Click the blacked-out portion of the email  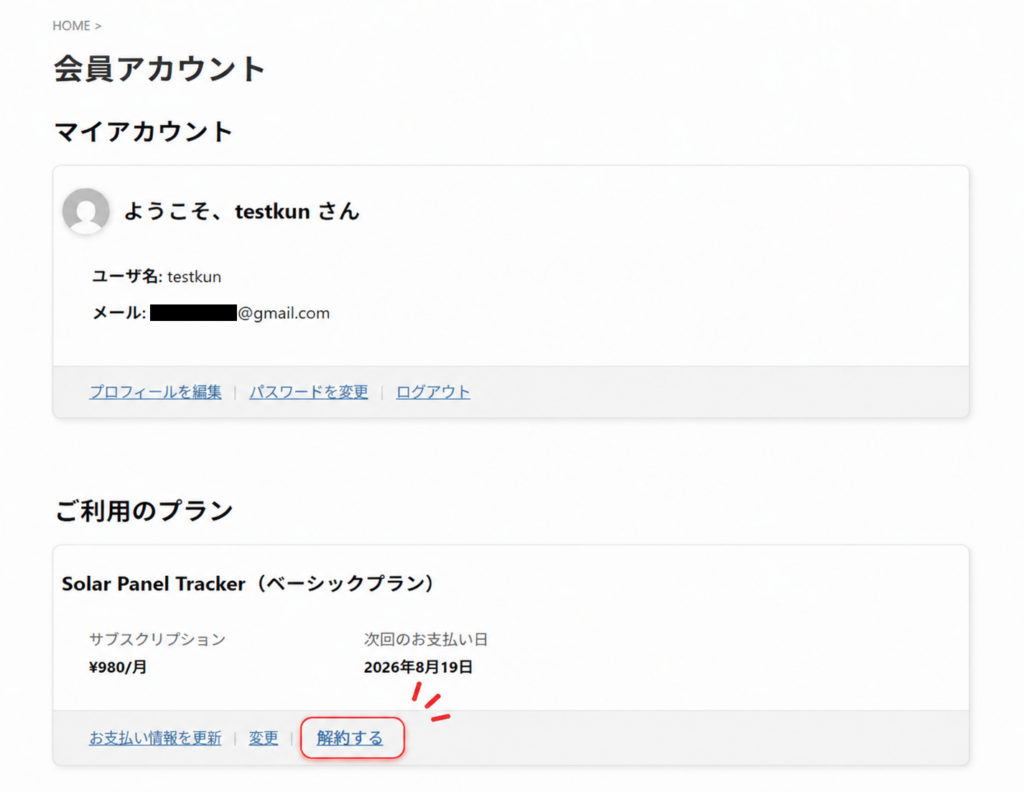click(193, 313)
